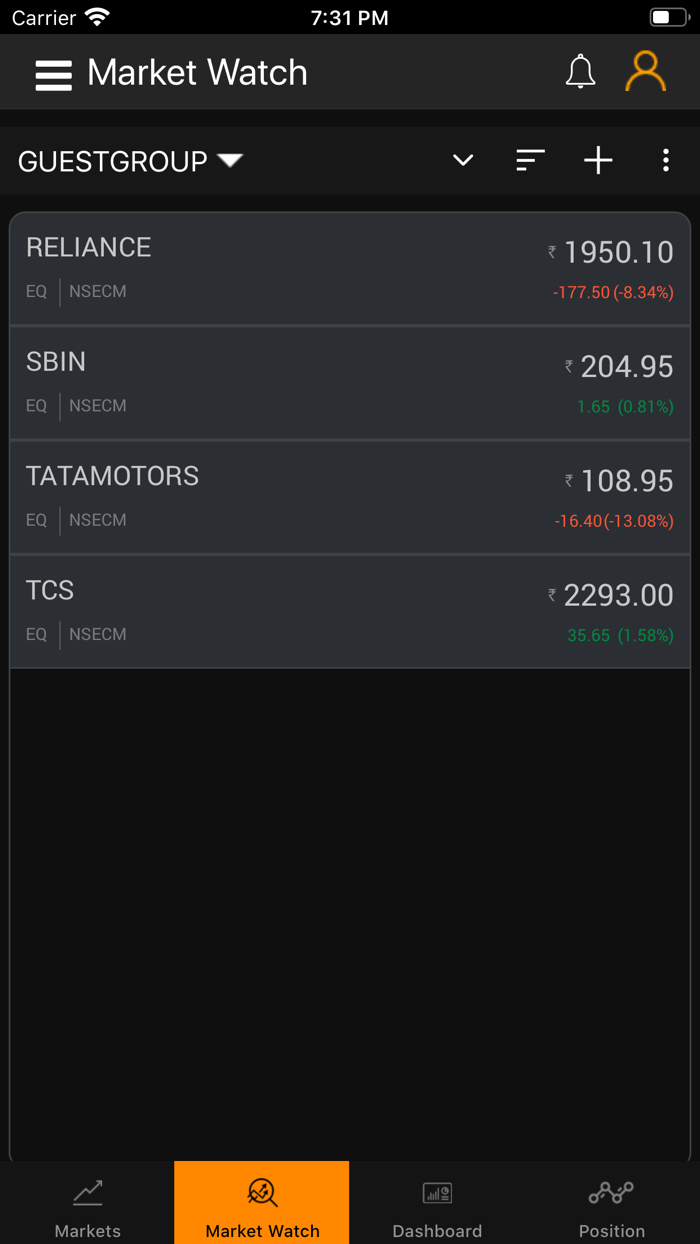Click the Position connected-nodes icon

[611, 1191]
